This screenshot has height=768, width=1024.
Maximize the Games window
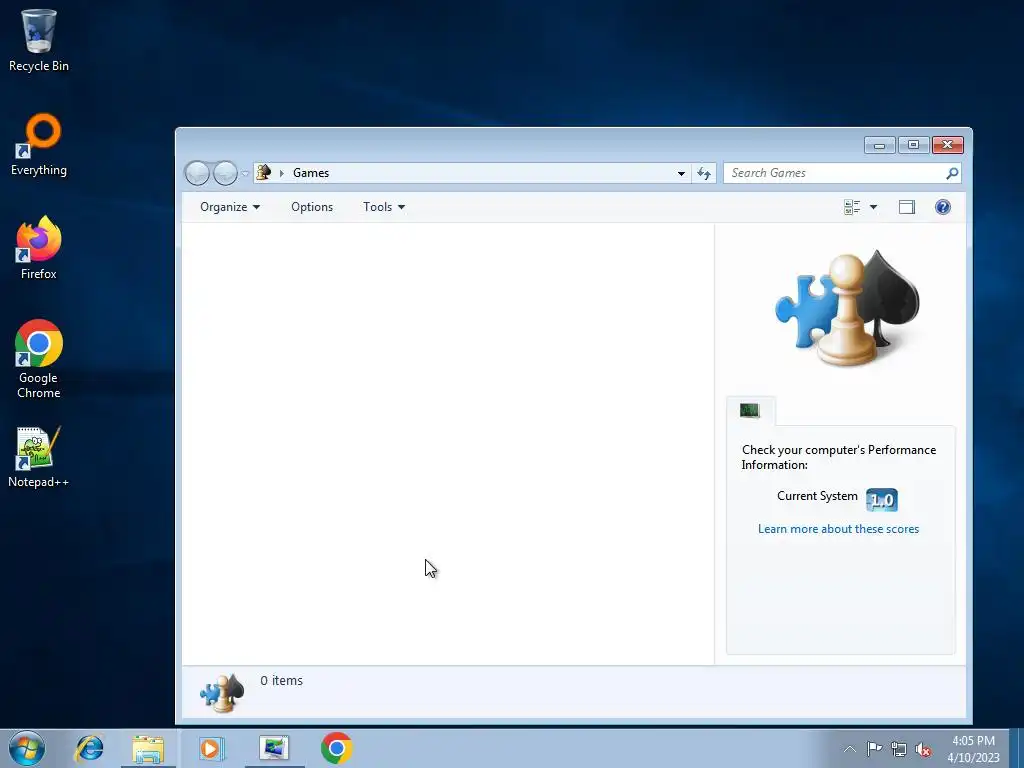click(x=914, y=145)
